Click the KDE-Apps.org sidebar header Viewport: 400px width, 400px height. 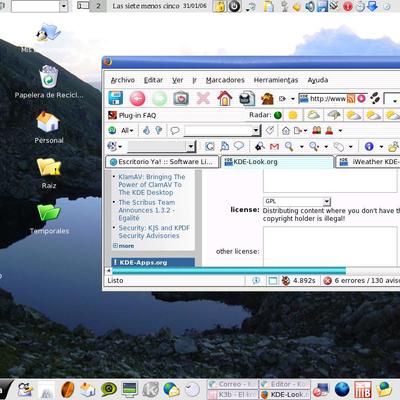tap(153, 262)
